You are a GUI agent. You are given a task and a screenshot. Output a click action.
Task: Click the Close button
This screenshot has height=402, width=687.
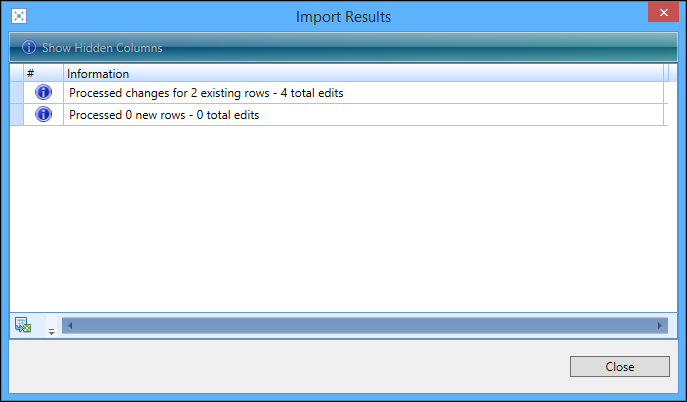620,366
